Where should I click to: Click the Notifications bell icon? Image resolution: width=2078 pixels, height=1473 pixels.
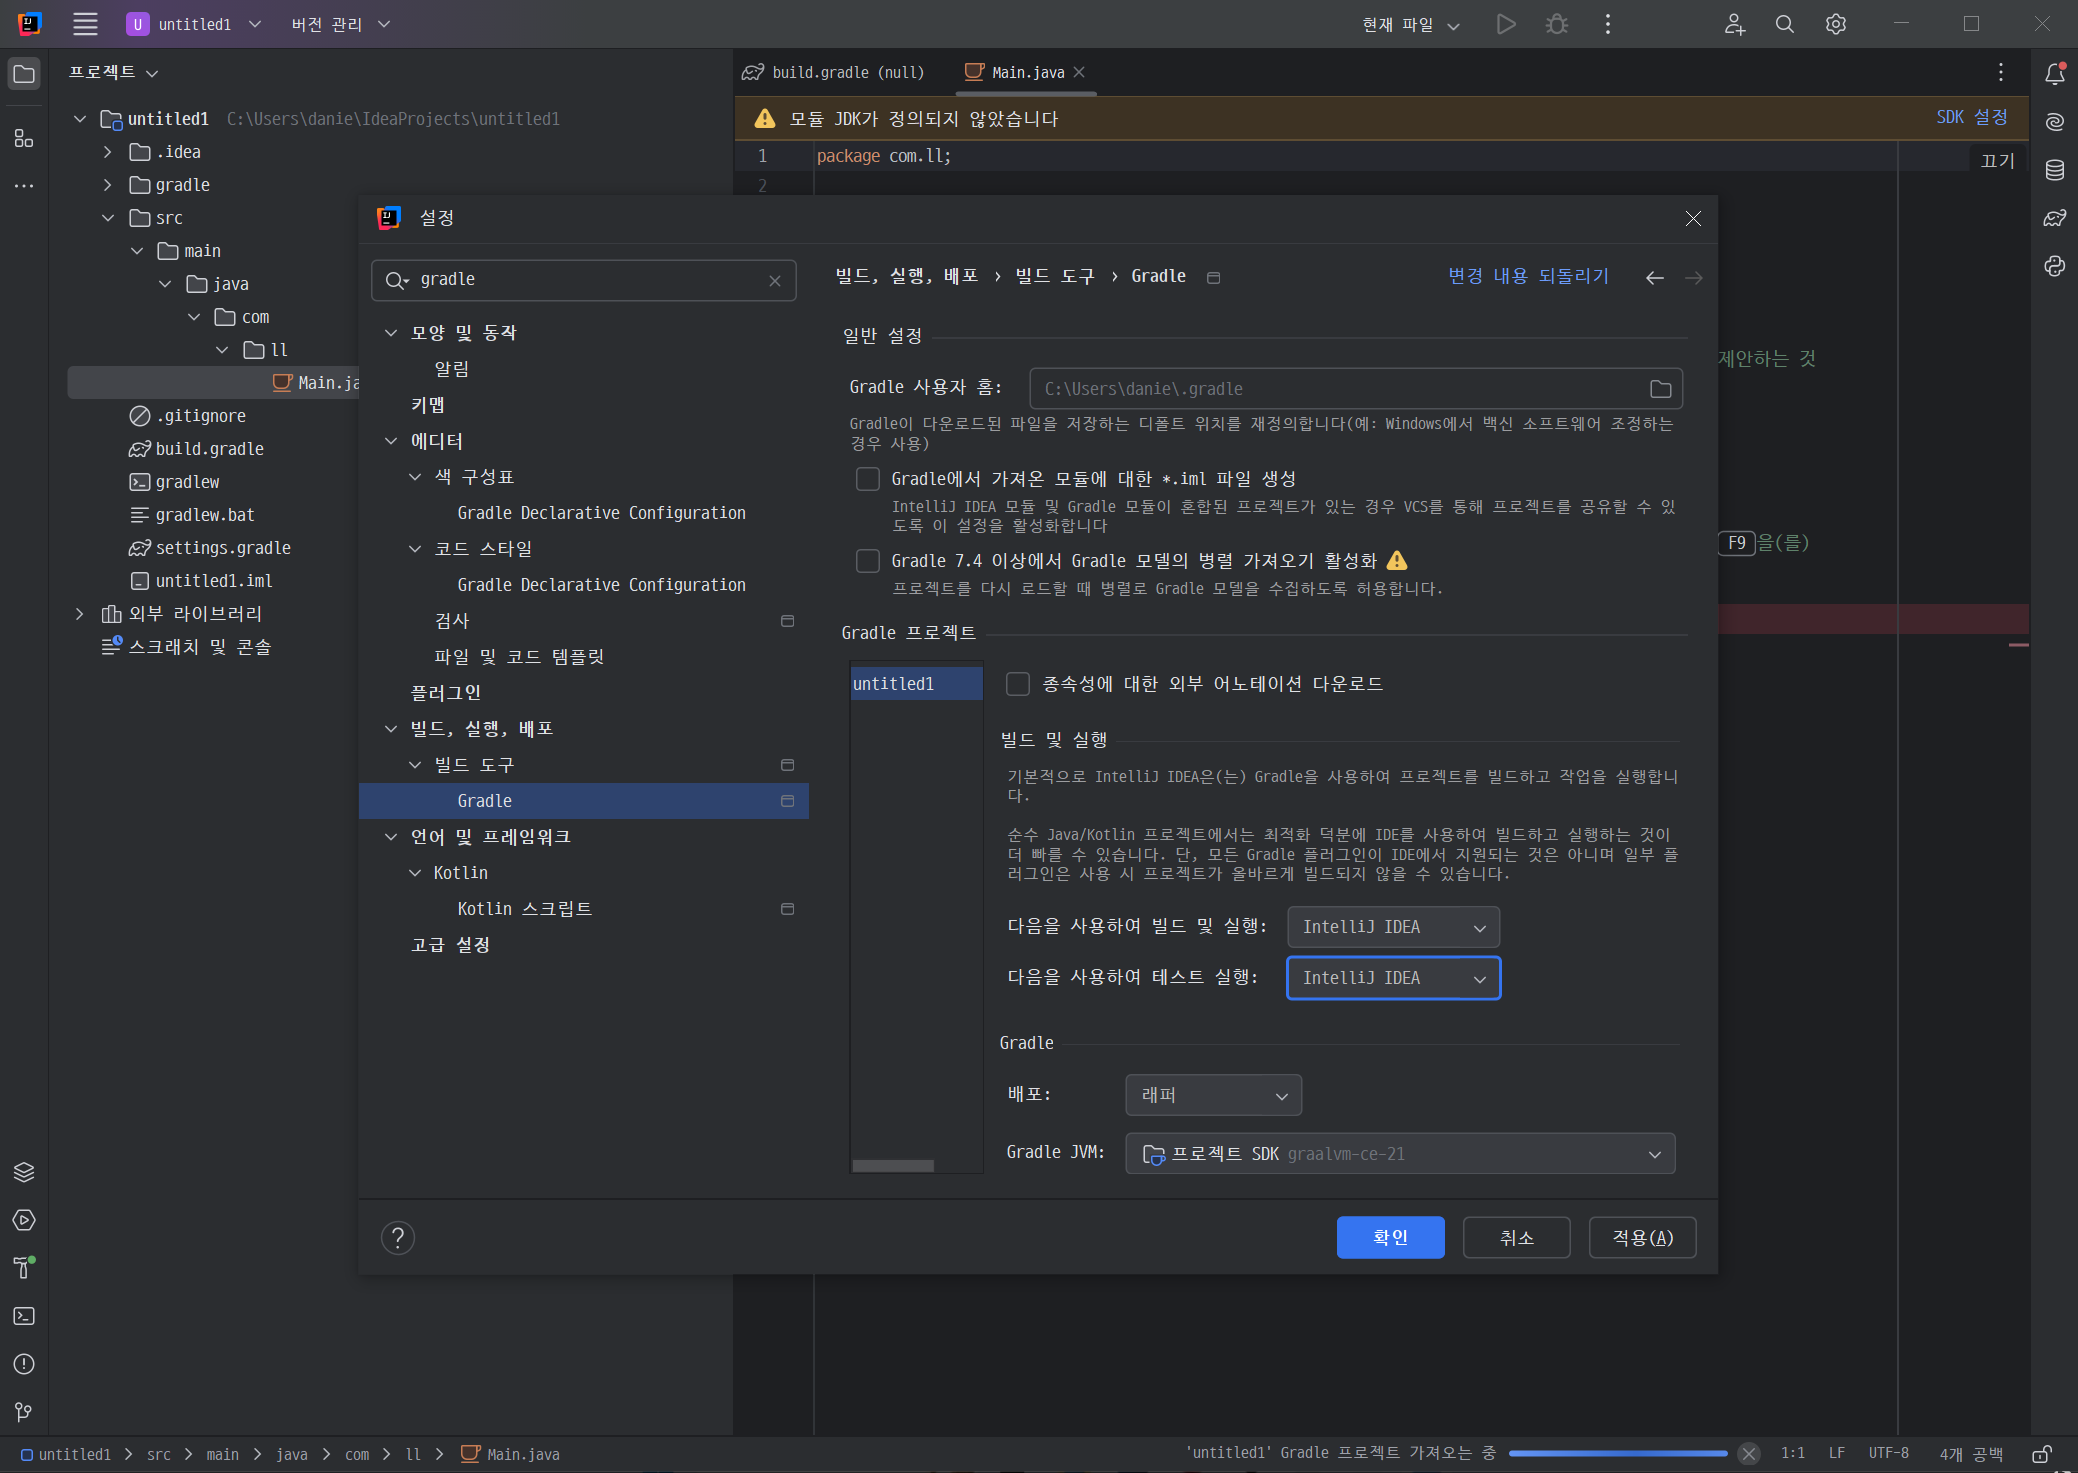[x=2054, y=73]
